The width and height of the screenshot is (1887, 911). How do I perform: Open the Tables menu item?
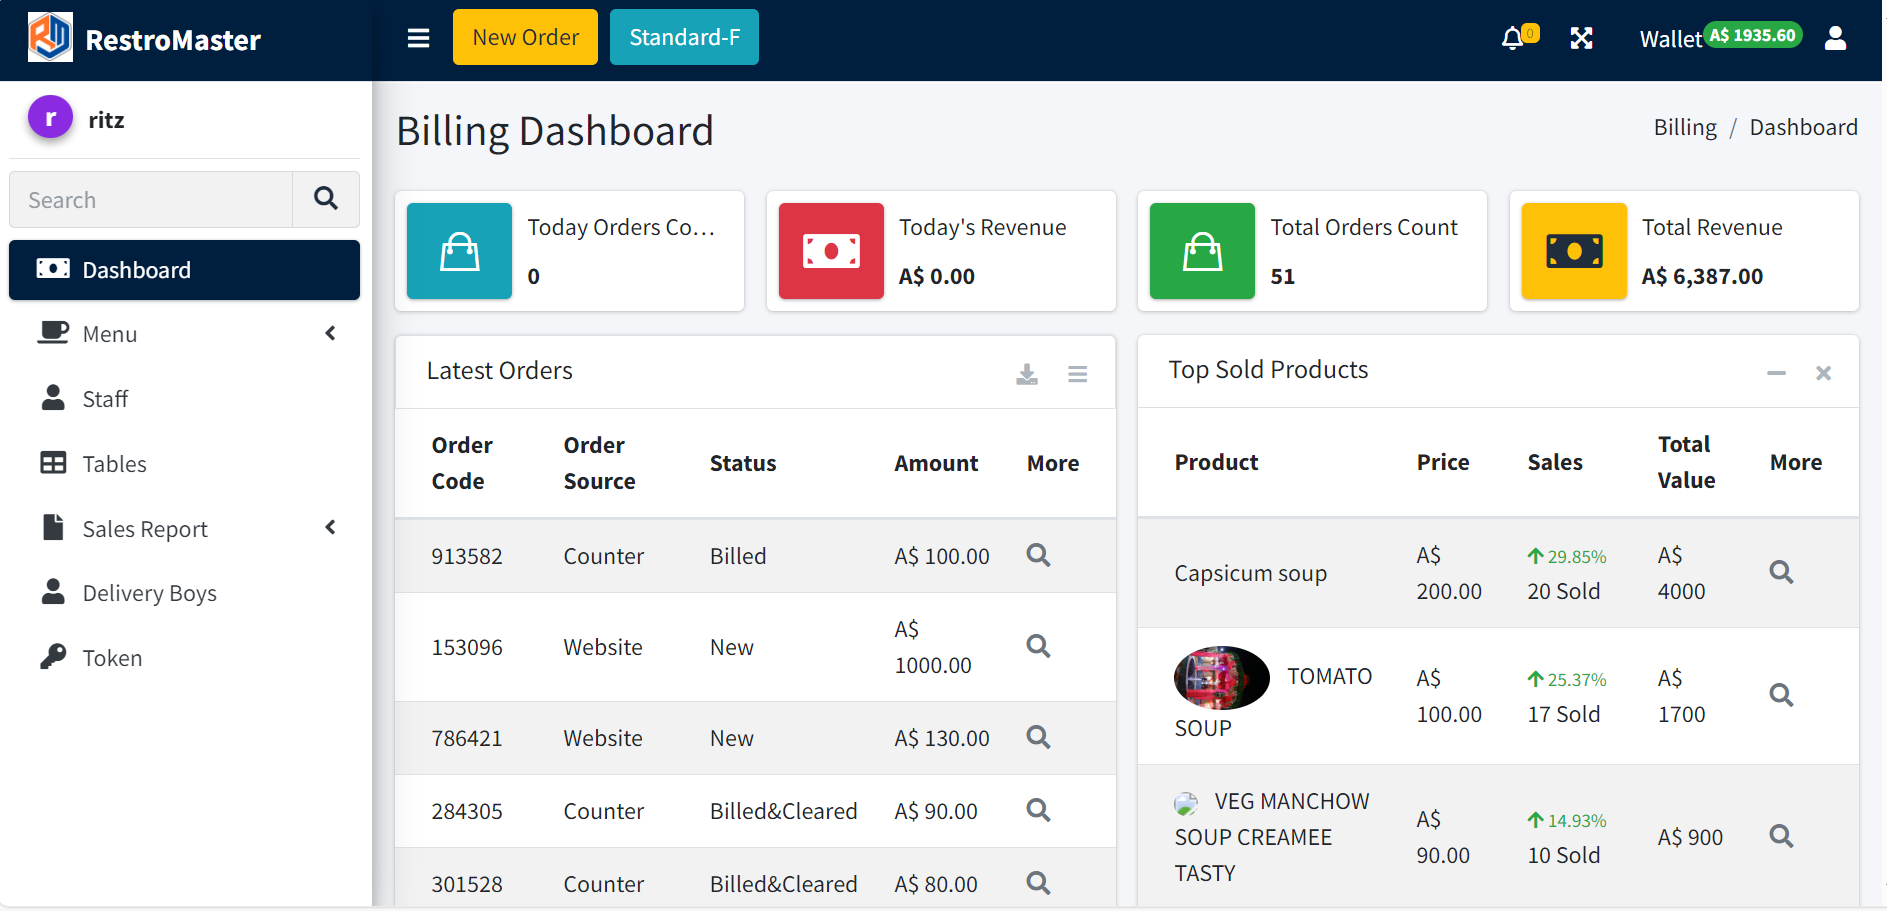point(114,464)
